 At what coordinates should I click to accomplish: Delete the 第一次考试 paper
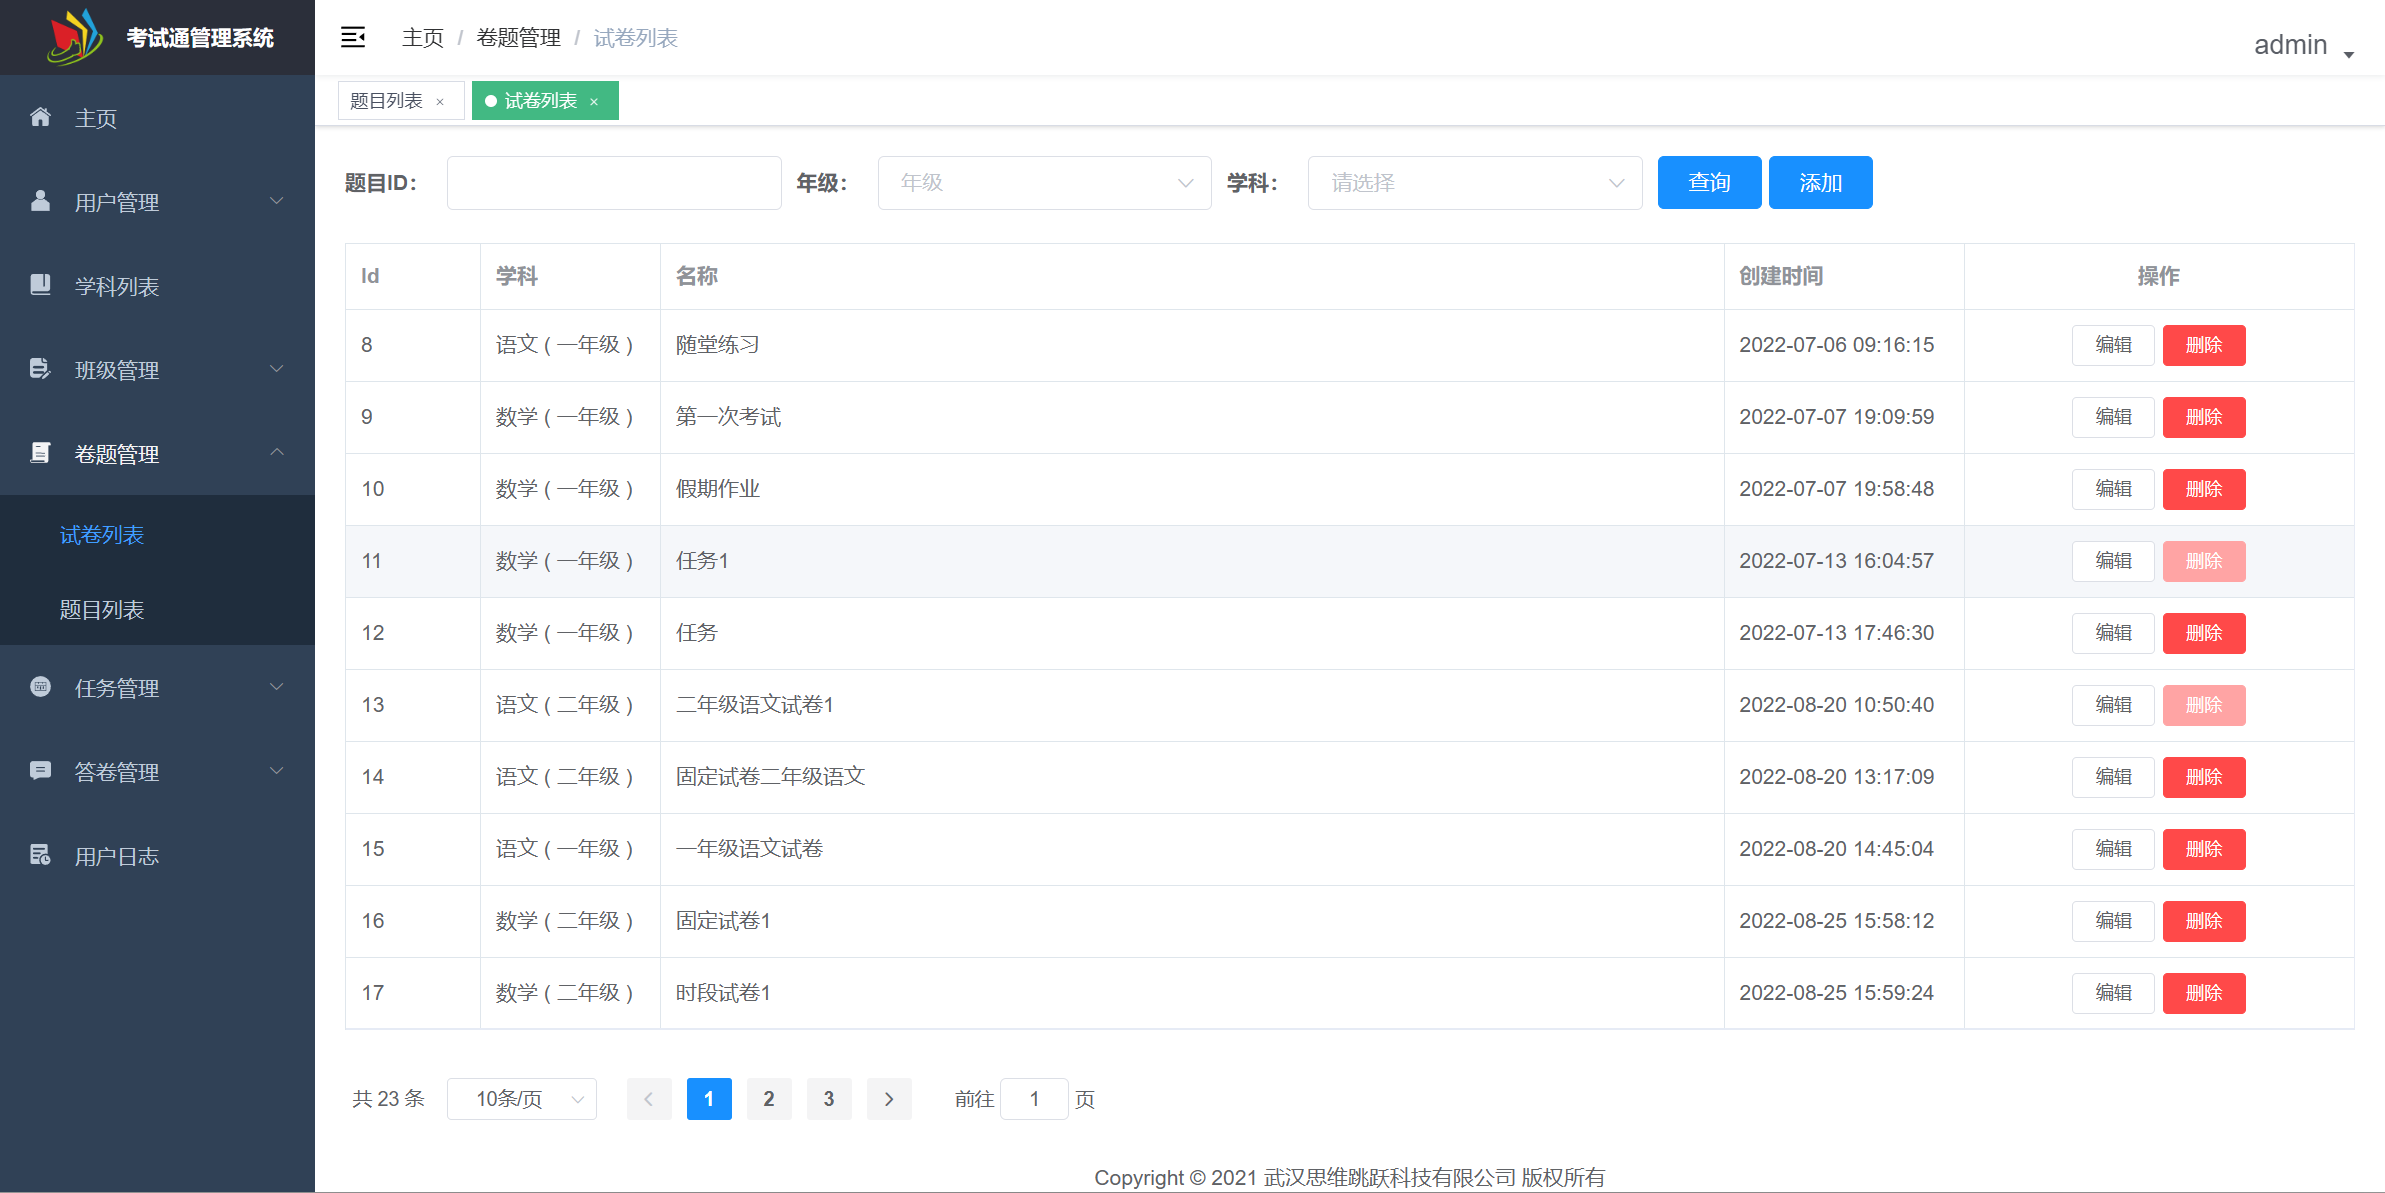2204,417
